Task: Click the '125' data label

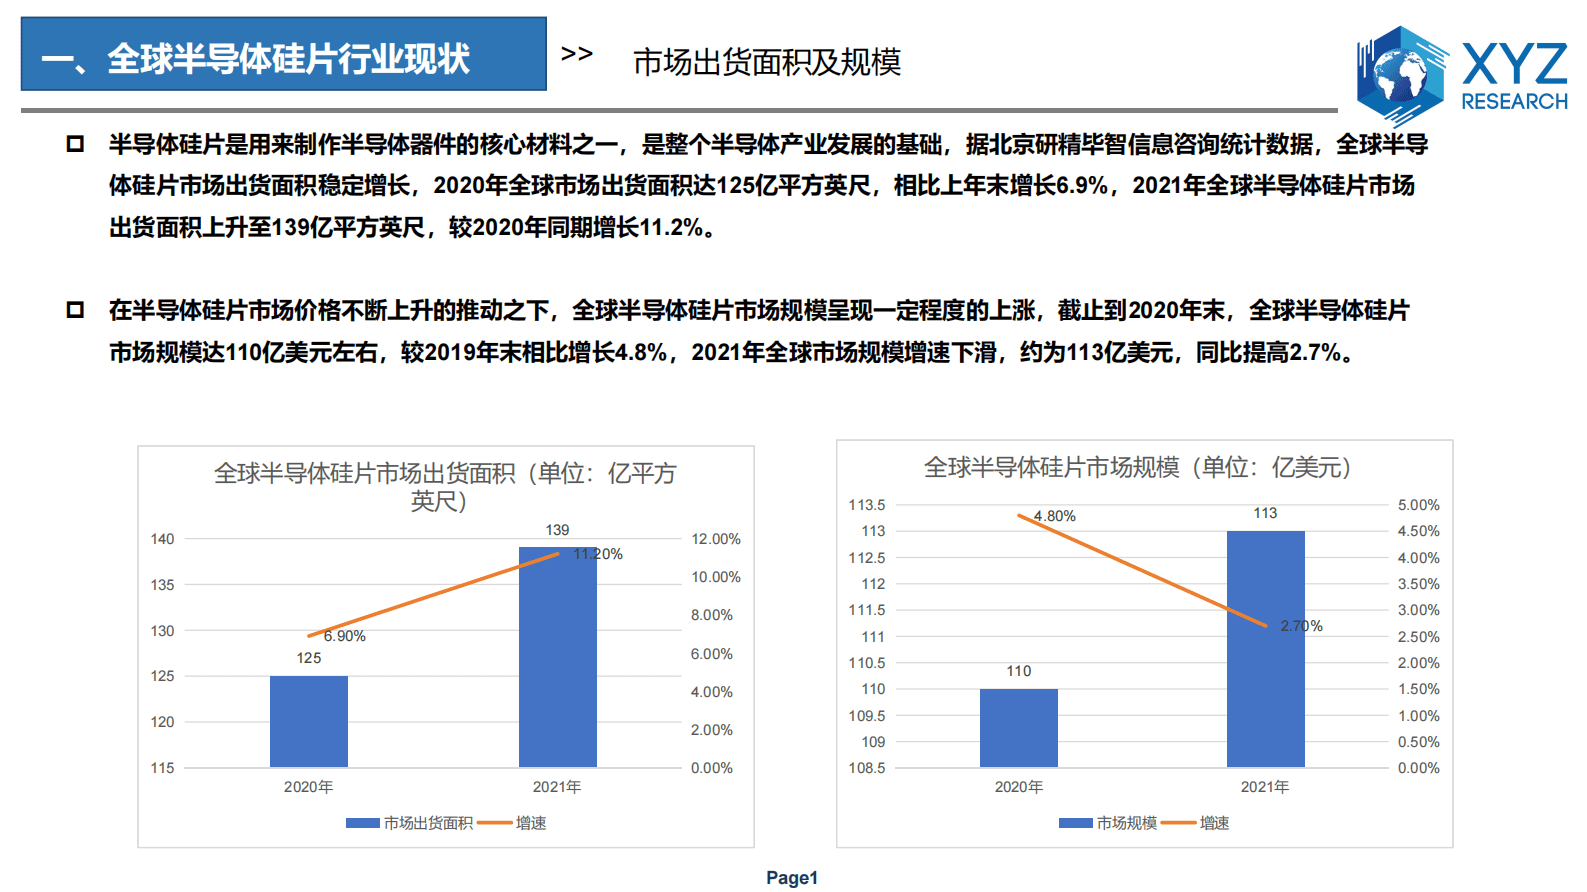Action: pos(309,658)
